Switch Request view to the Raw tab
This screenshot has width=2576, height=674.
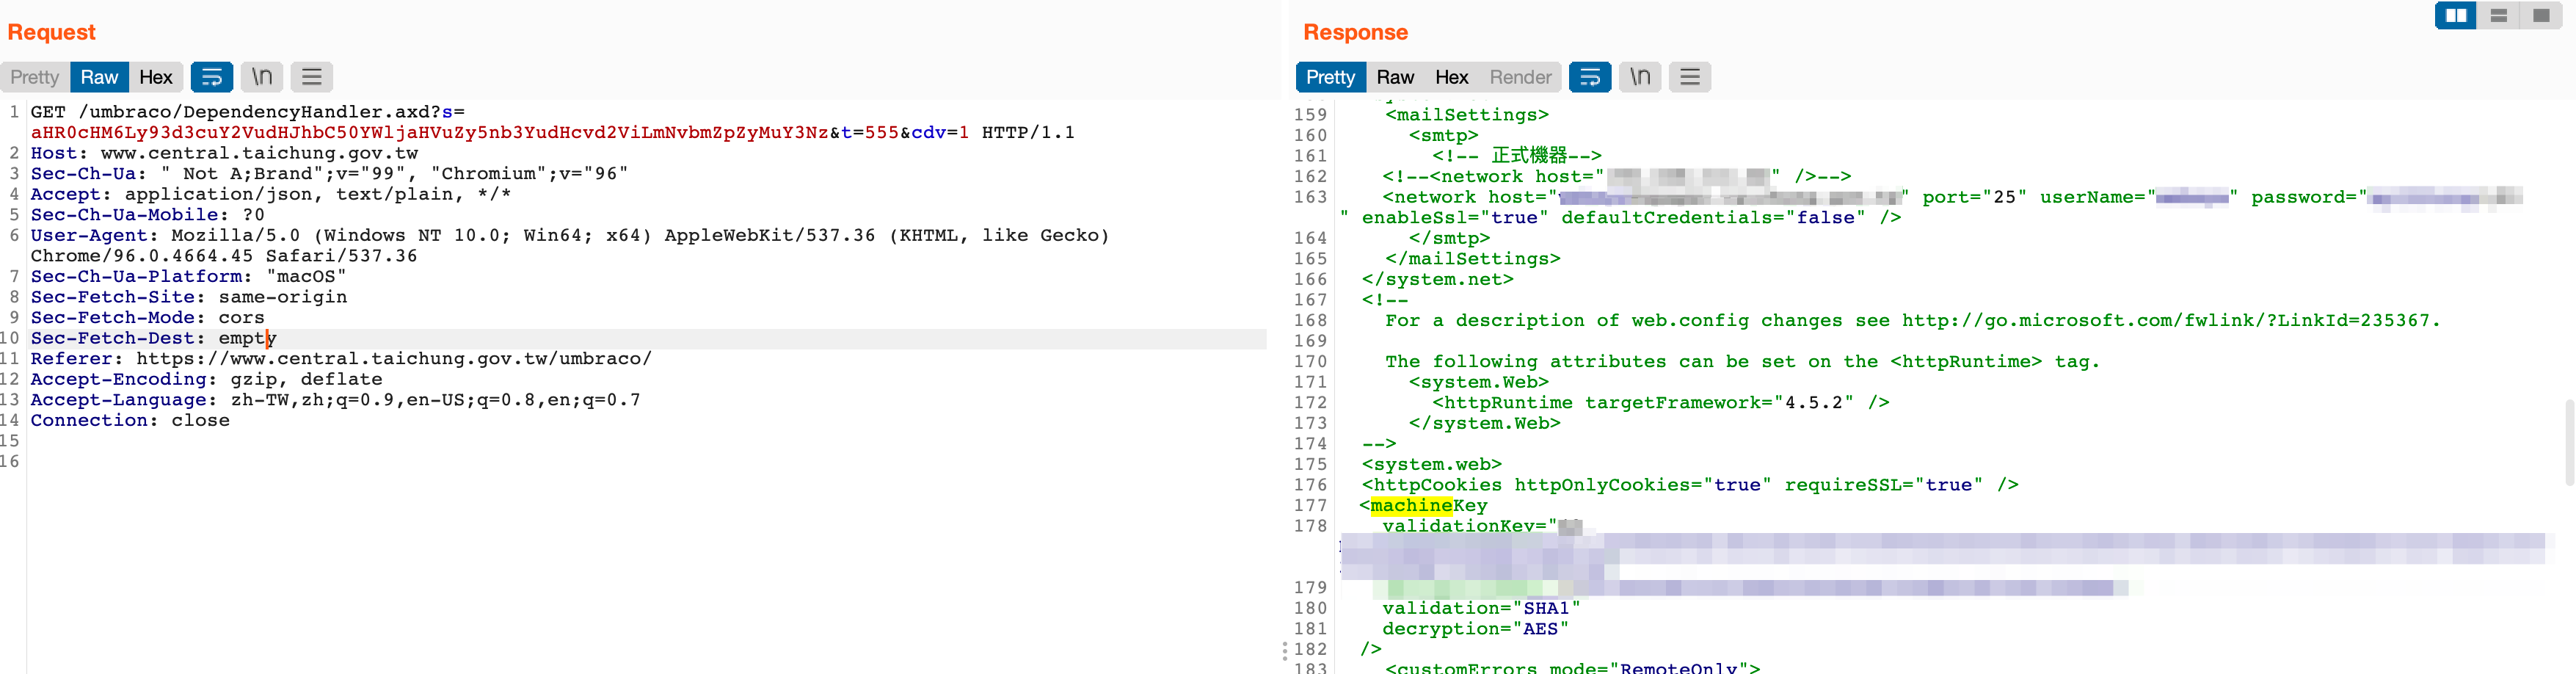(99, 77)
